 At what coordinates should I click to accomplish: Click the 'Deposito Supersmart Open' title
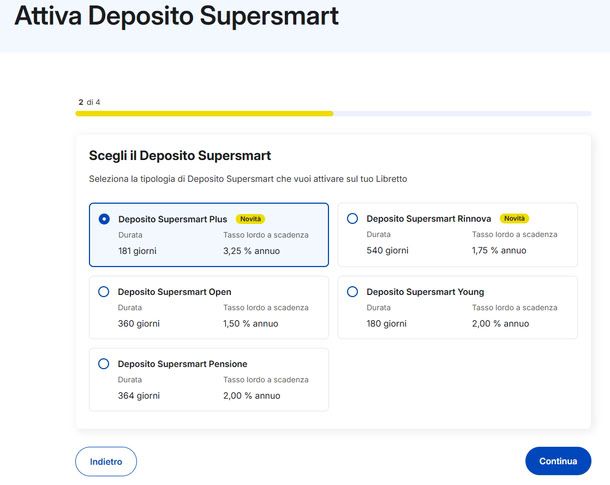[175, 292]
